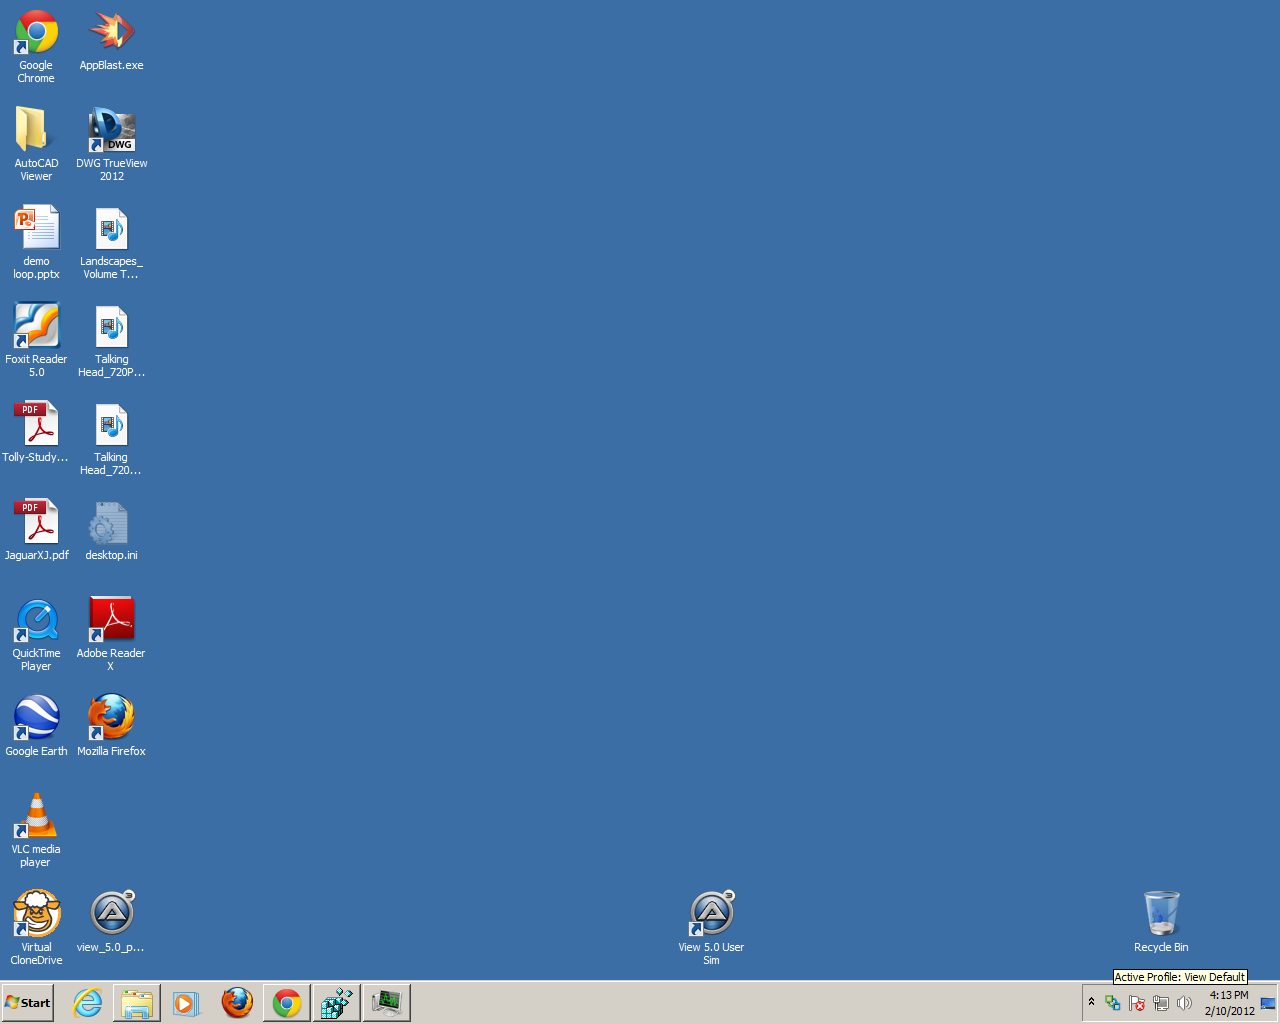
Task: Launch Internet Explorer from taskbar
Action: tap(88, 1003)
